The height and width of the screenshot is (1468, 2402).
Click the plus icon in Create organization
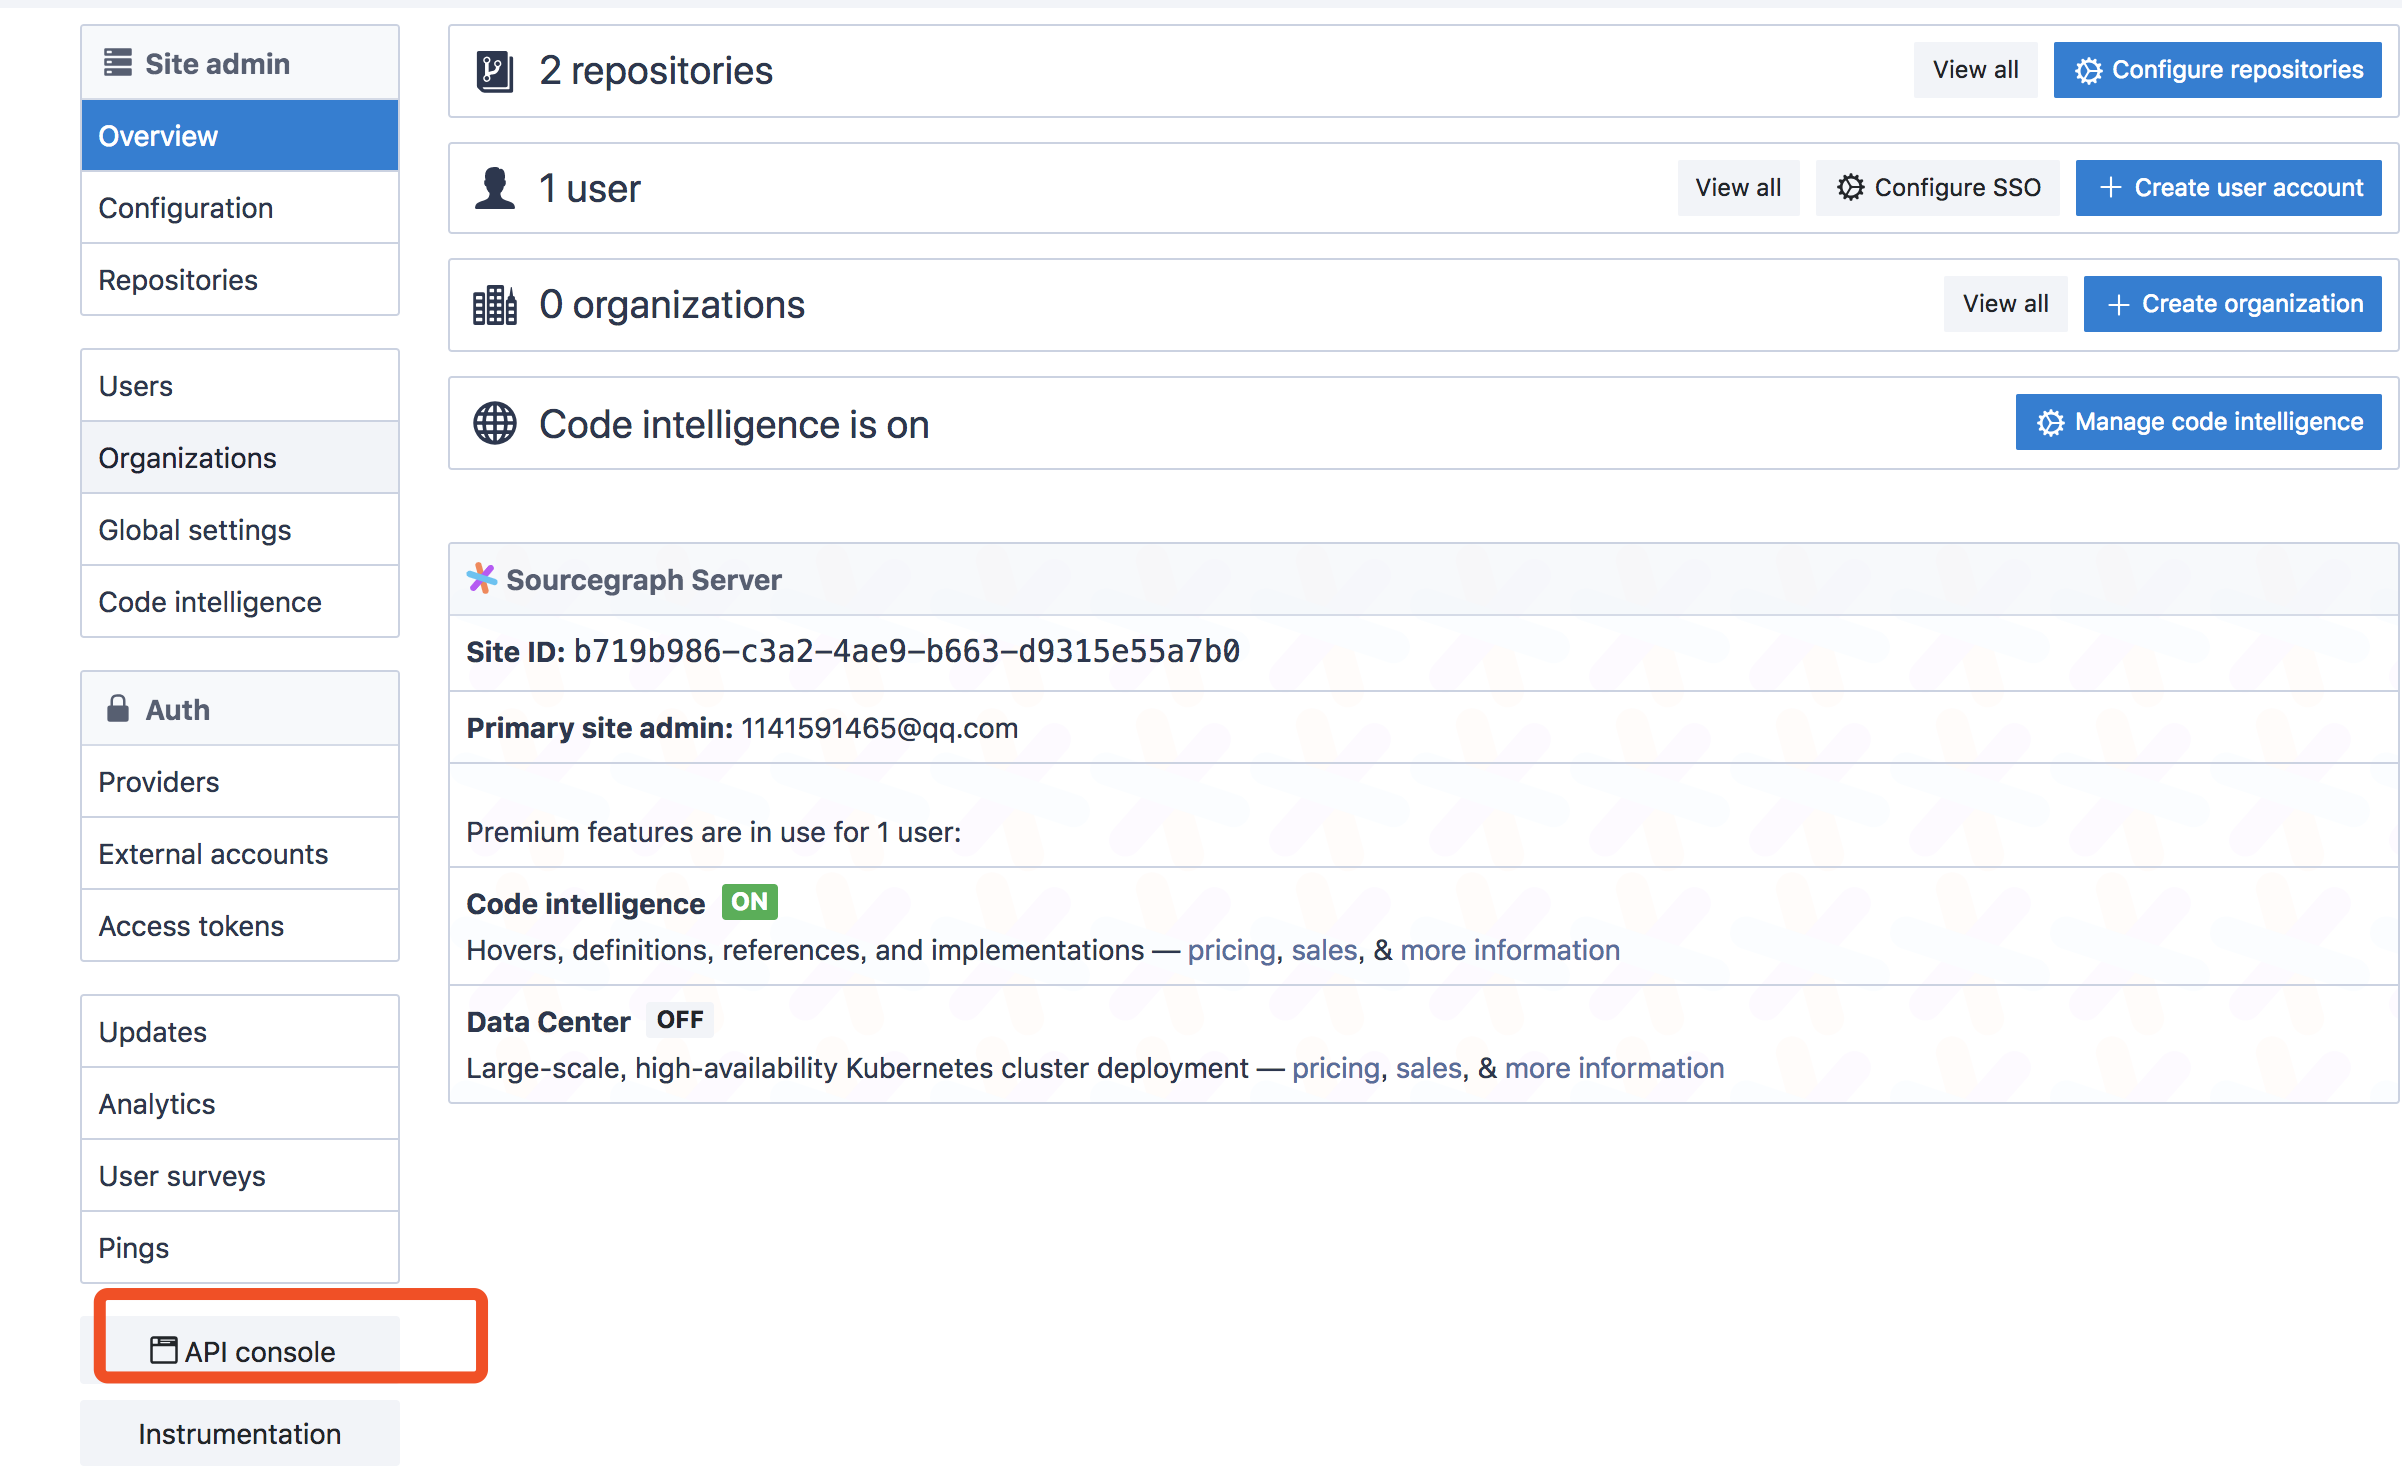(2118, 305)
